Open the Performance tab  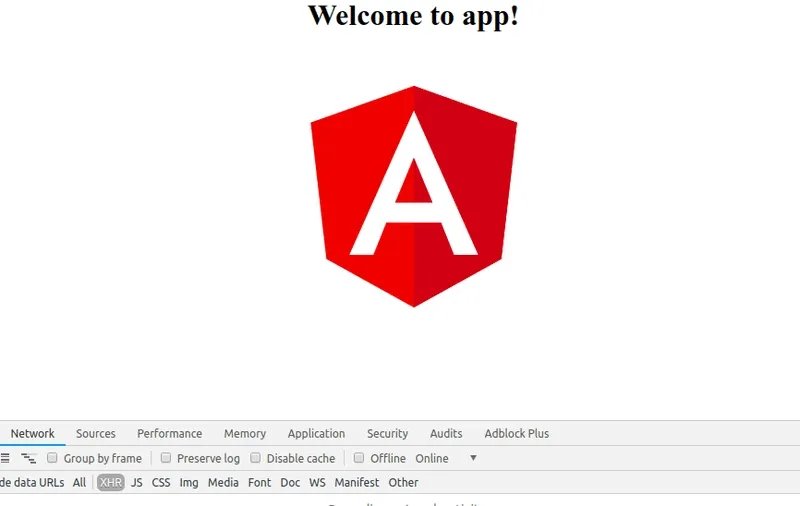point(169,433)
